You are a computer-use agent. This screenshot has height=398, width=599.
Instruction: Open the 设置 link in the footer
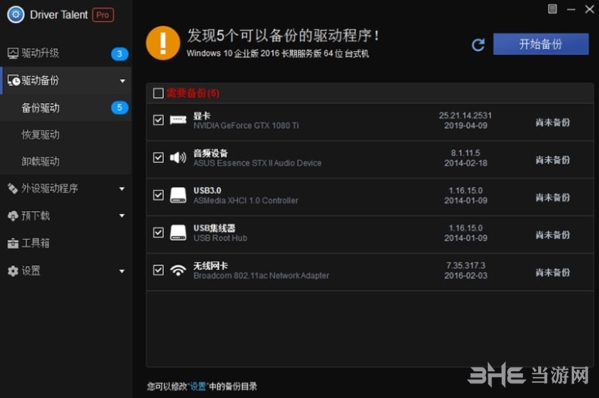198,387
